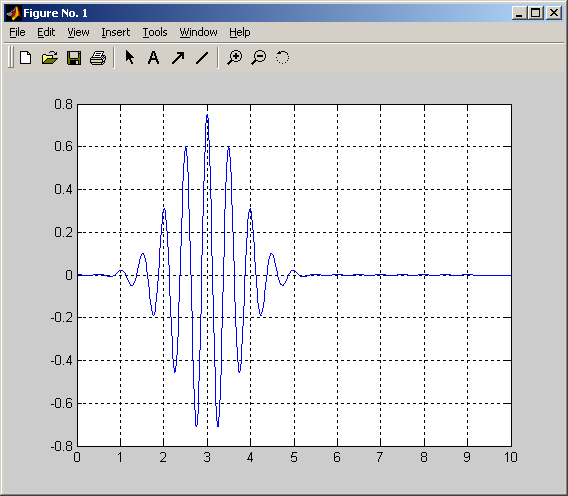The image size is (568, 496).
Task: Open the File menu
Action: click(17, 32)
